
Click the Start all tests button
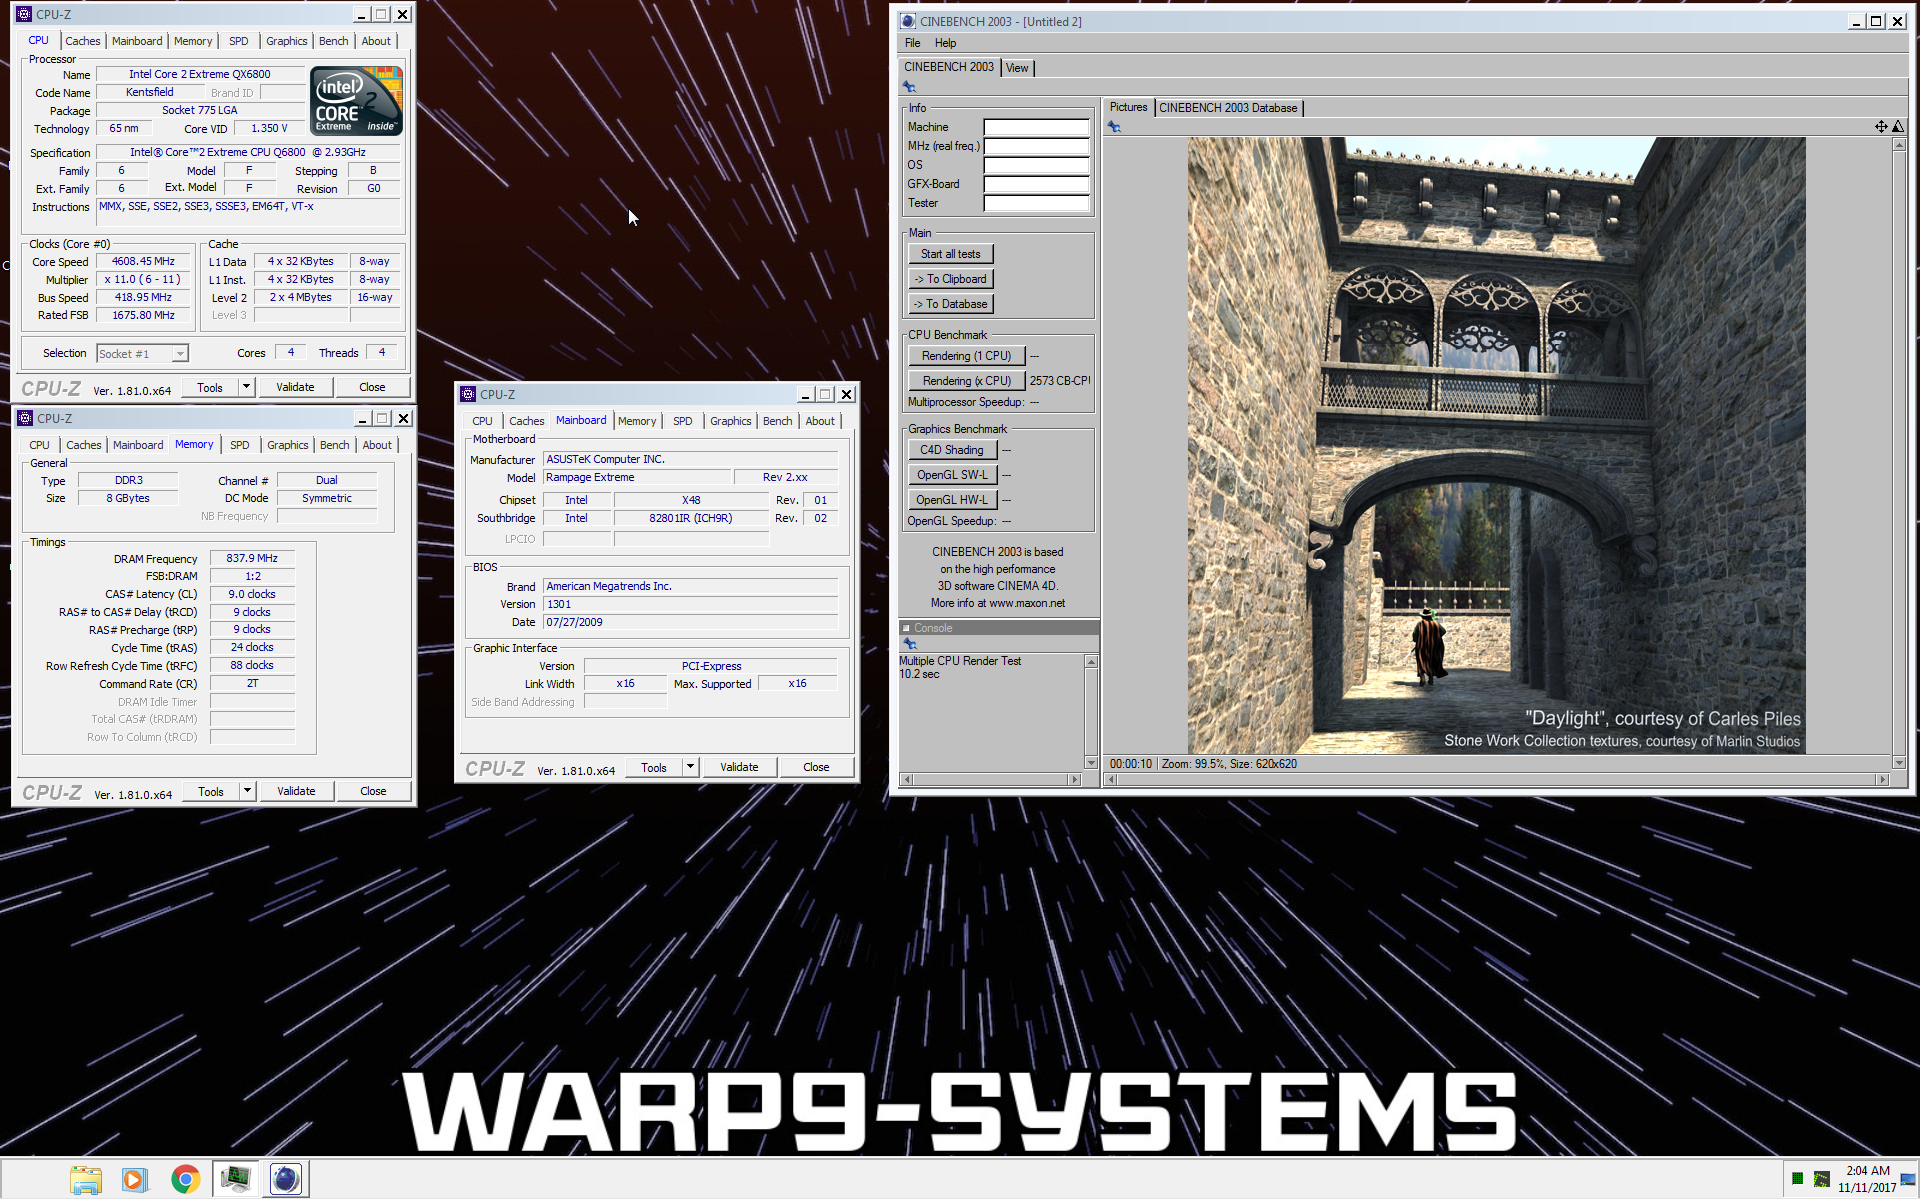point(951,254)
